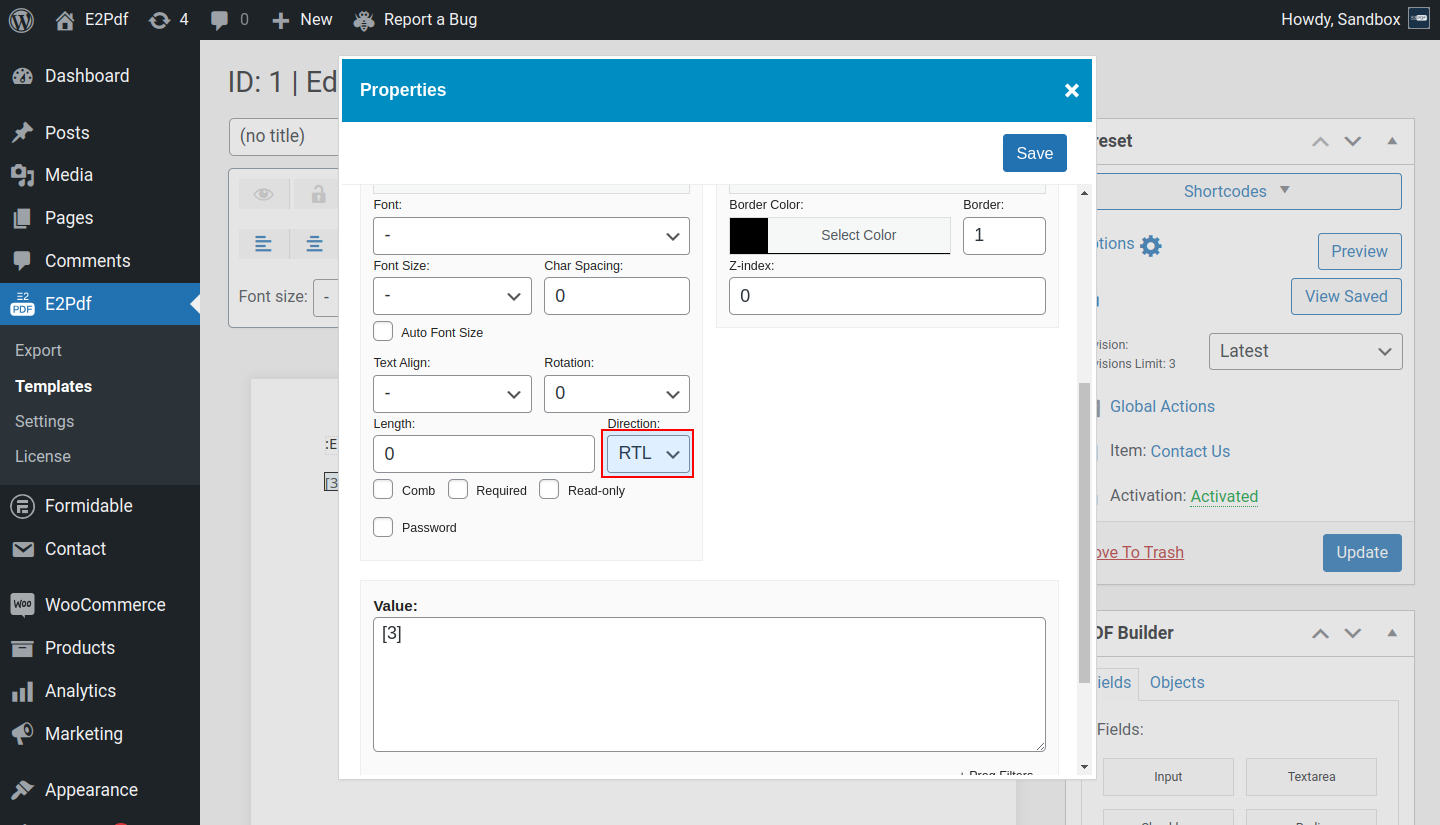Image resolution: width=1440 pixels, height=825 pixels.
Task: Click the black border color swatch
Action: (x=749, y=235)
